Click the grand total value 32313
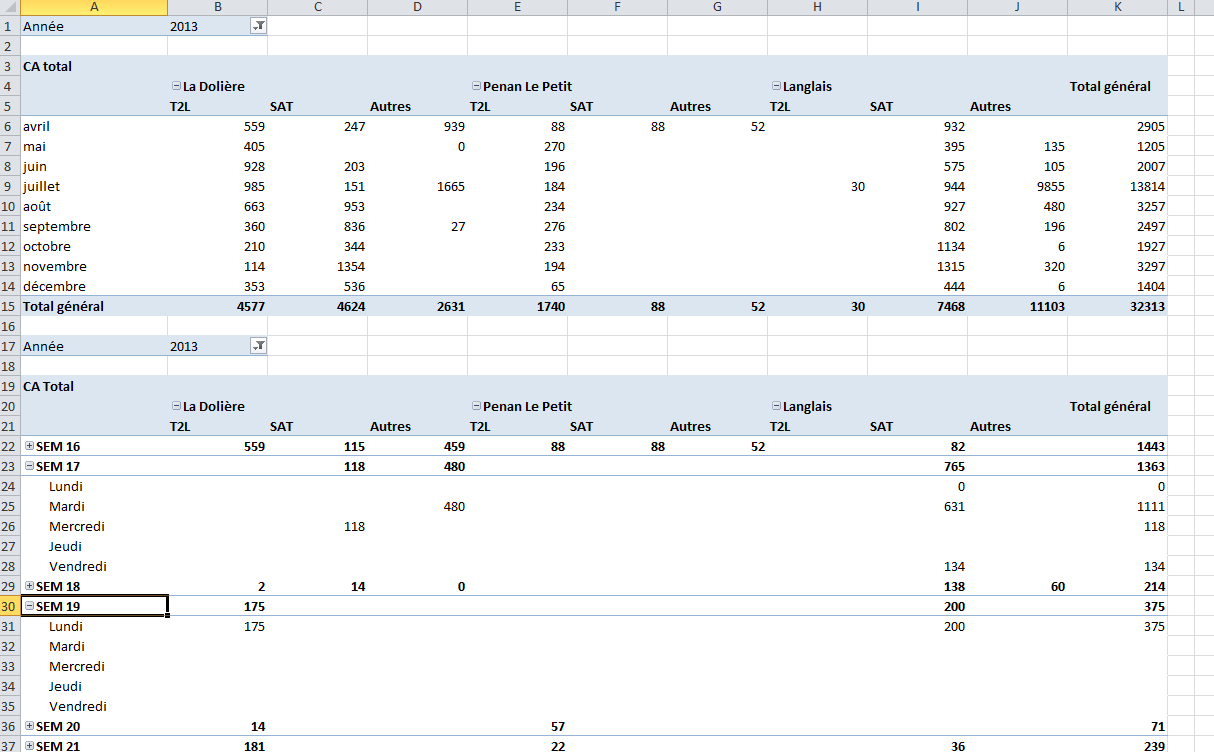1214x752 pixels. click(x=1145, y=306)
